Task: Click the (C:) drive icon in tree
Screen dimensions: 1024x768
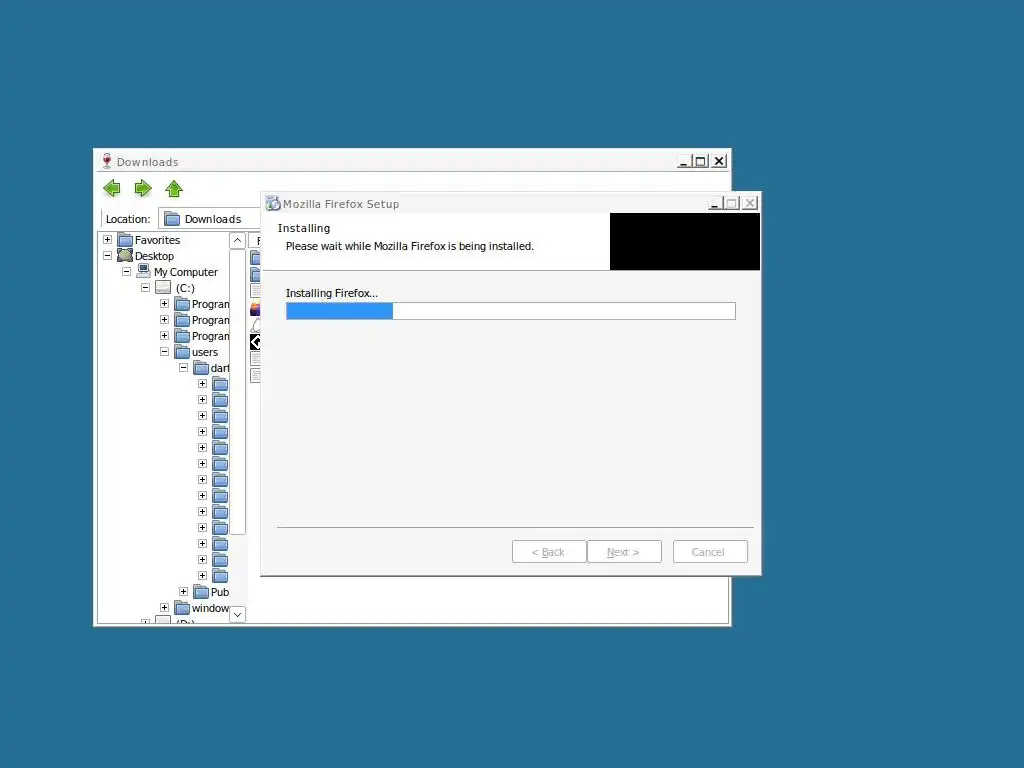Action: (x=163, y=287)
